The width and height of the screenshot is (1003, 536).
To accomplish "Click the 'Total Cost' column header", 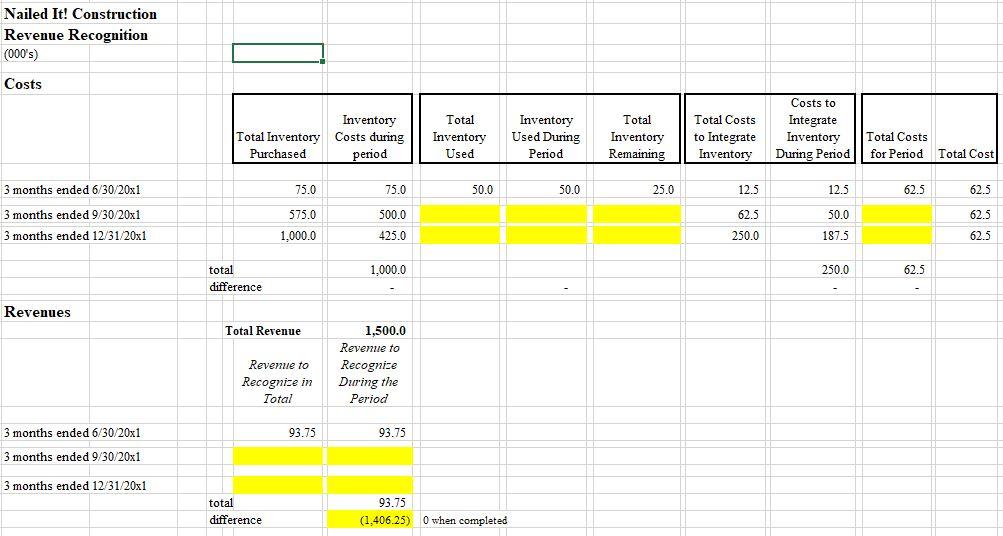I will [x=966, y=154].
